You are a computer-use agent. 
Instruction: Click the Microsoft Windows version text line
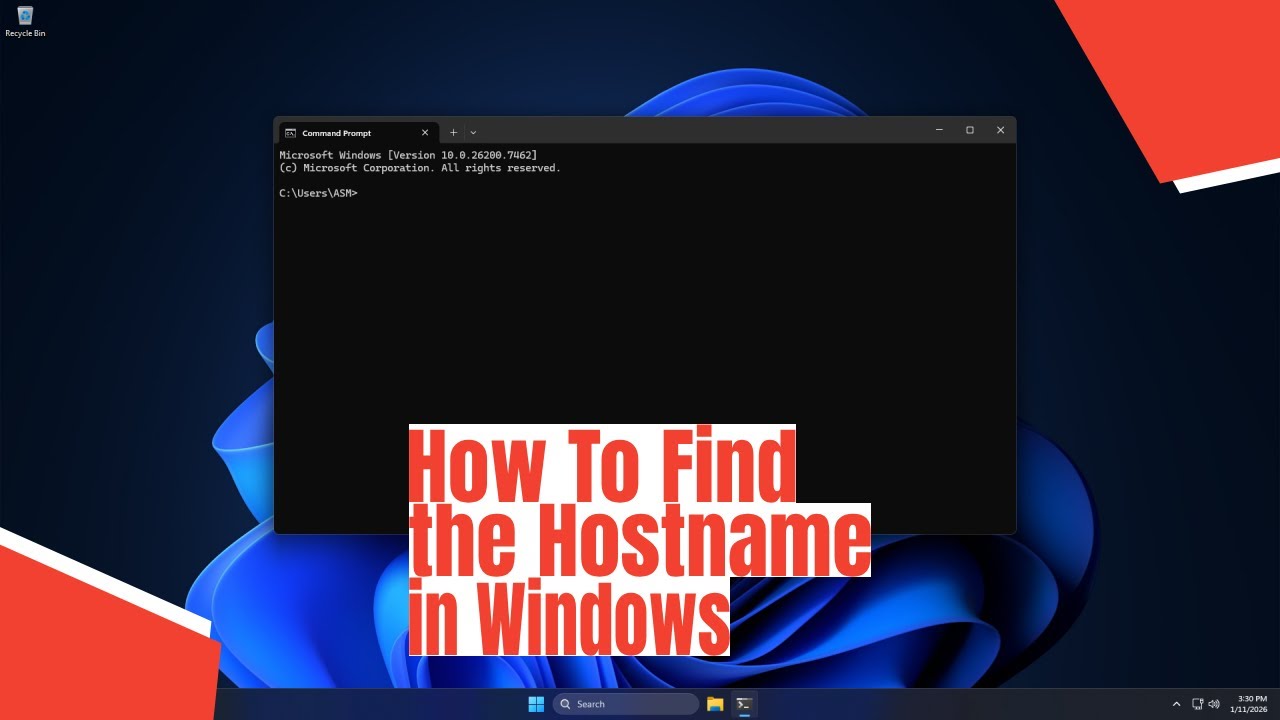click(x=408, y=155)
